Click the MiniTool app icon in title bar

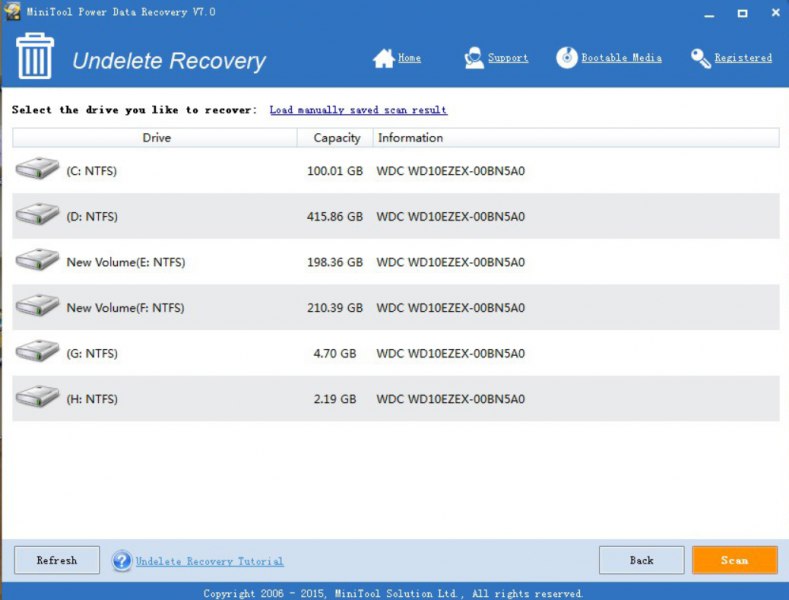pyautogui.click(x=12, y=11)
